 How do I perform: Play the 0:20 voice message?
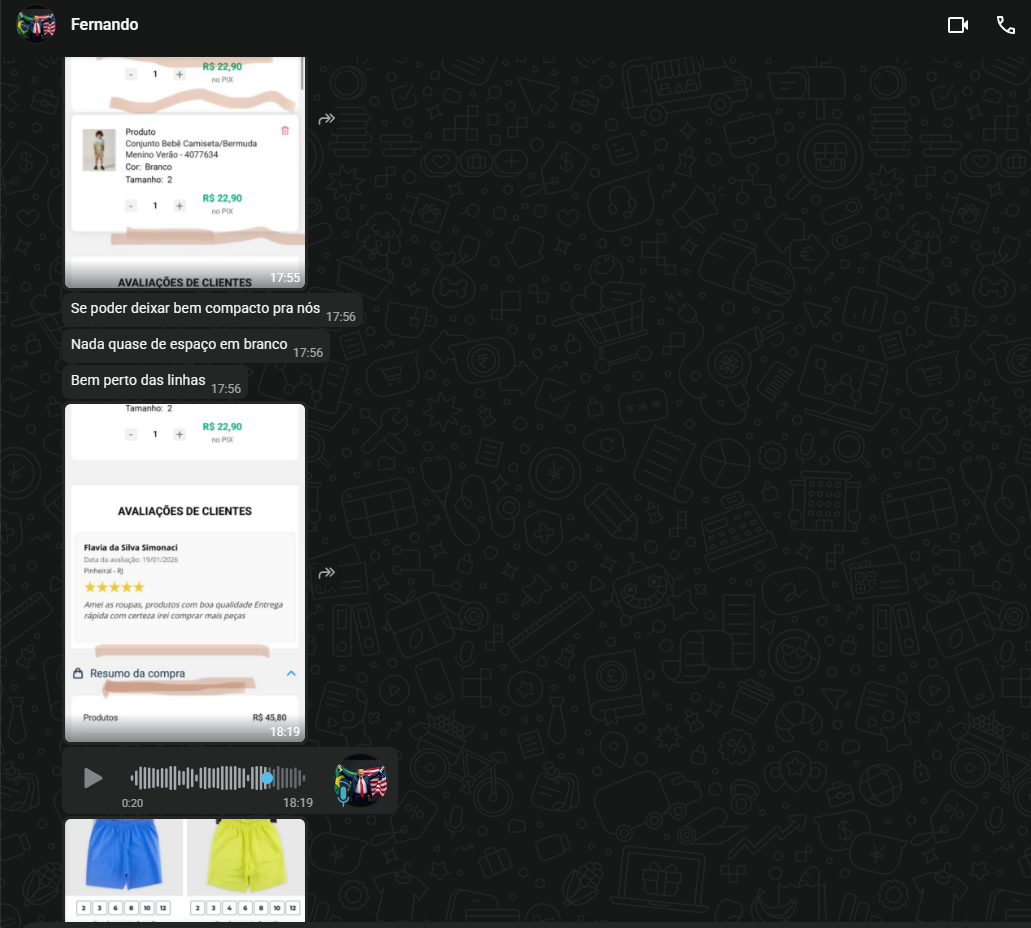[x=93, y=778]
